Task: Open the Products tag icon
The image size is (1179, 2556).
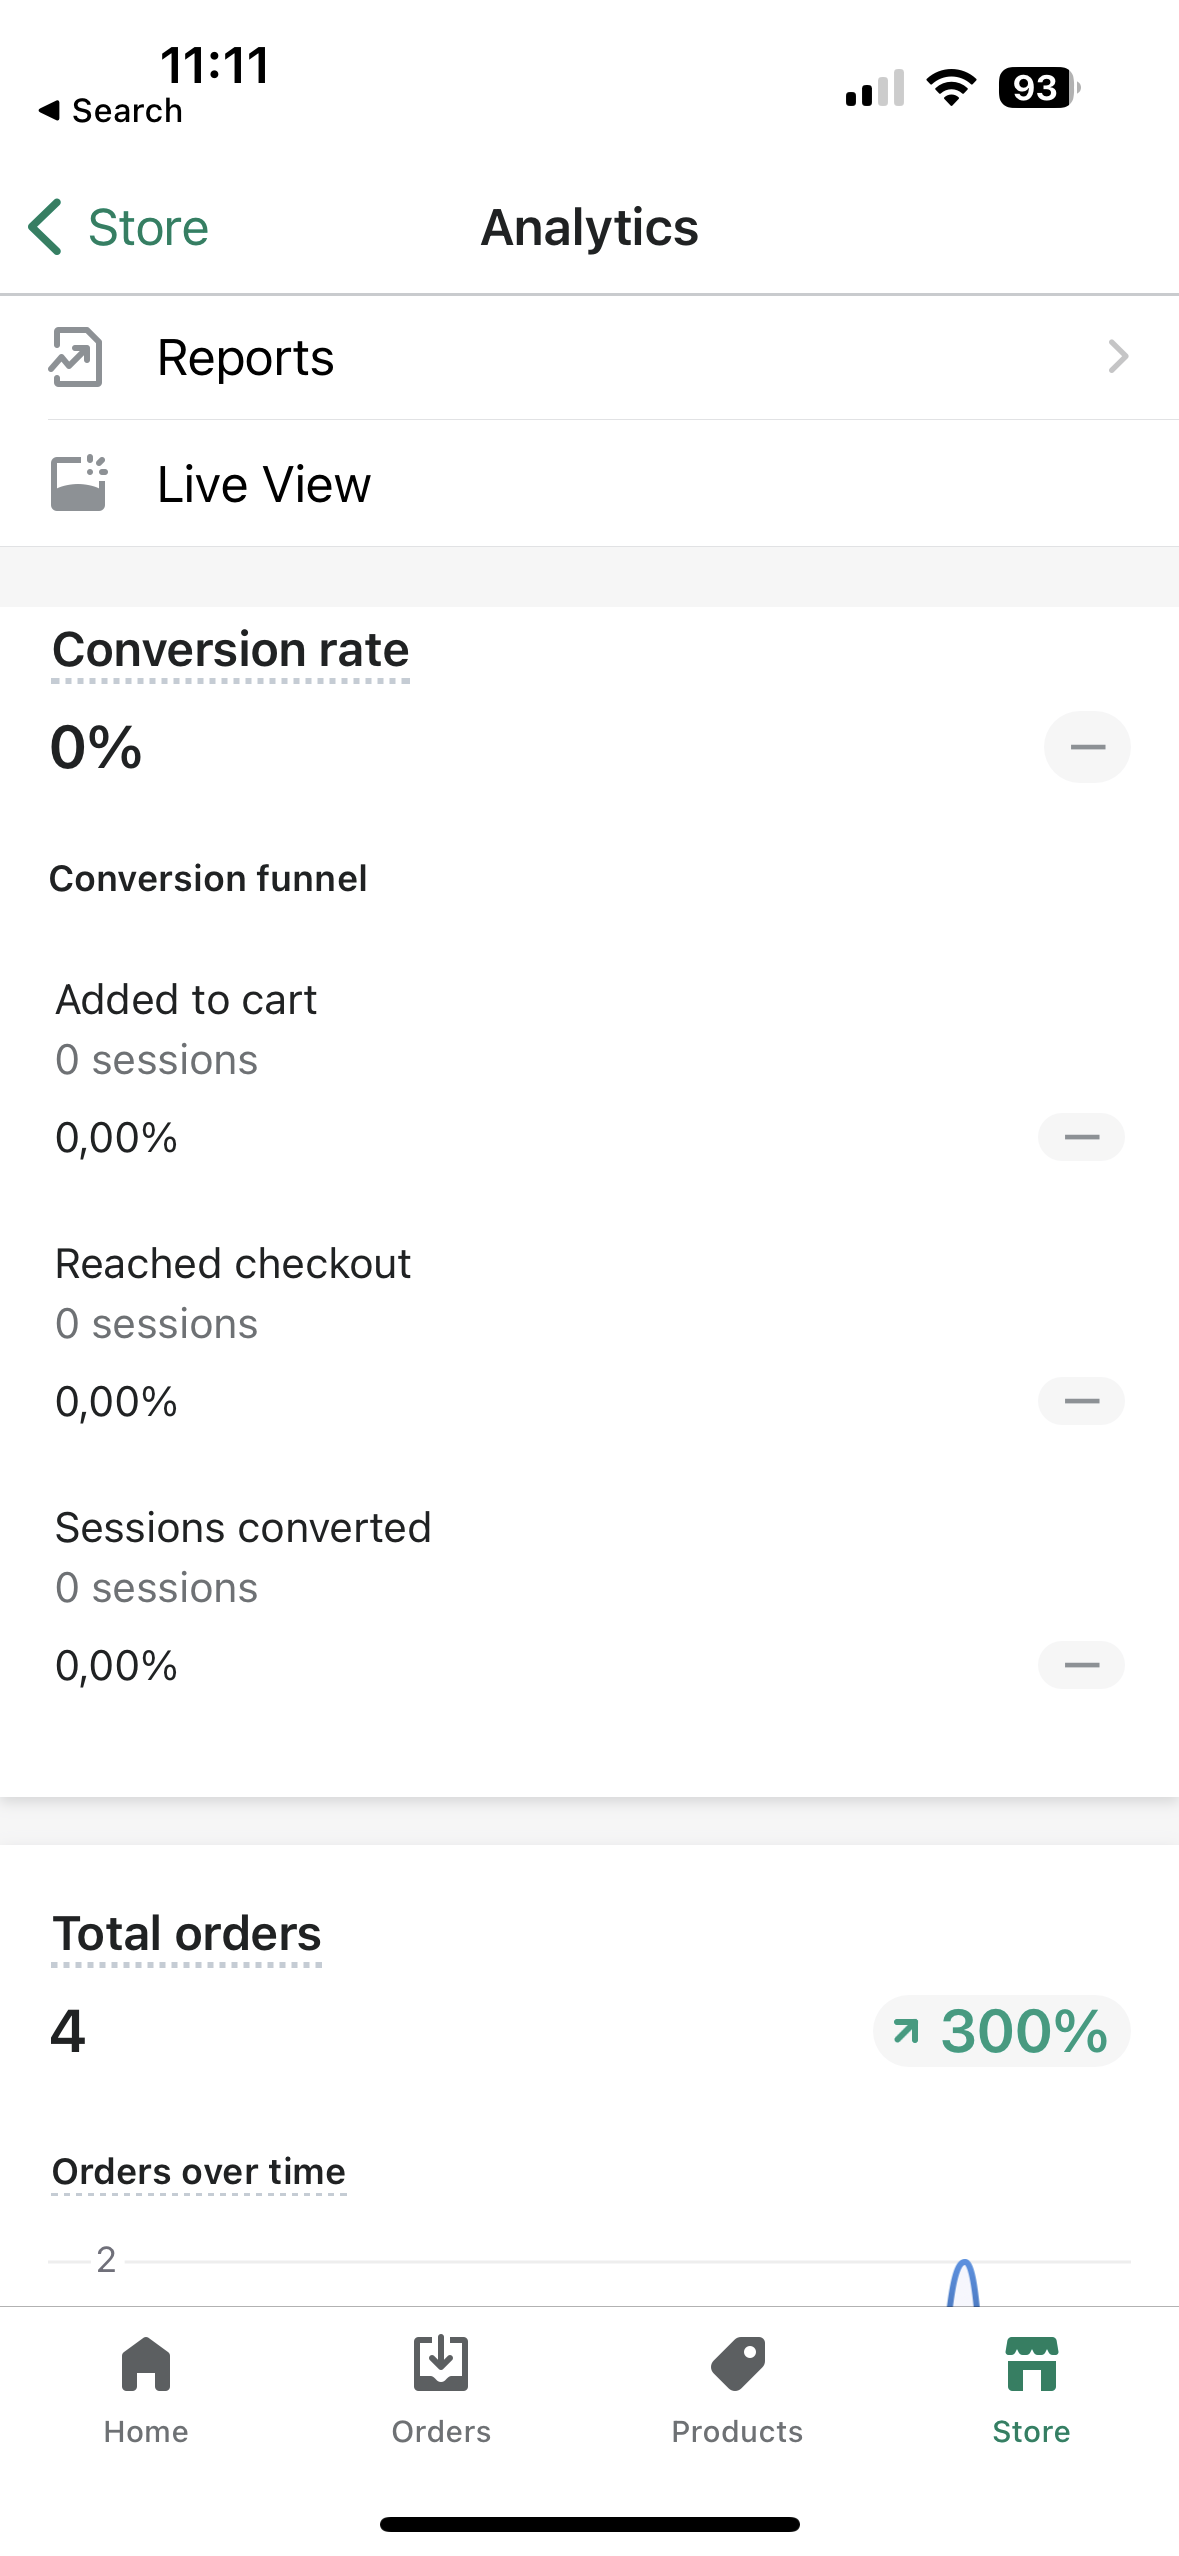Action: point(737,2364)
